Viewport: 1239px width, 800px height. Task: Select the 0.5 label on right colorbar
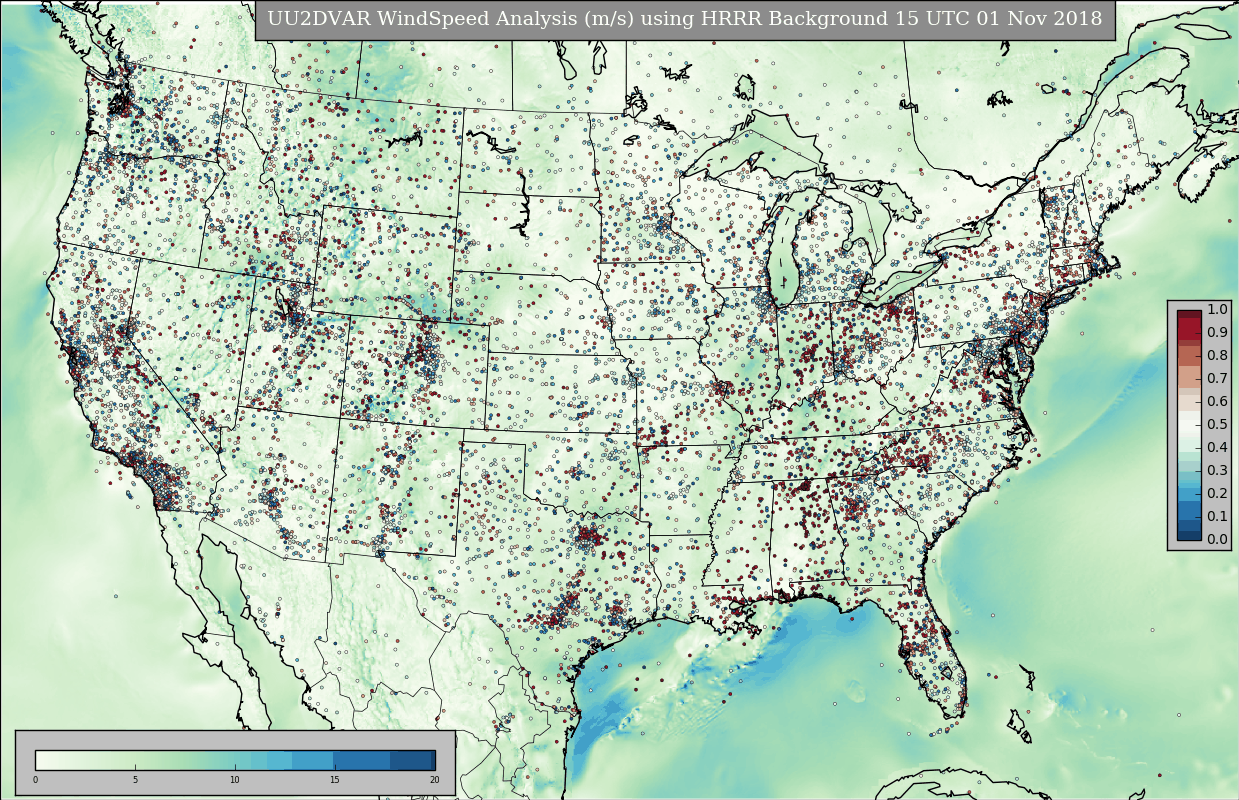[1217, 424]
